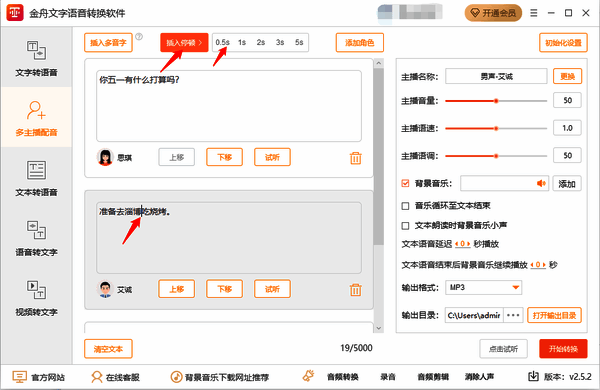Insert a 2s pause
The height and width of the screenshot is (390, 600).
[x=261, y=42]
